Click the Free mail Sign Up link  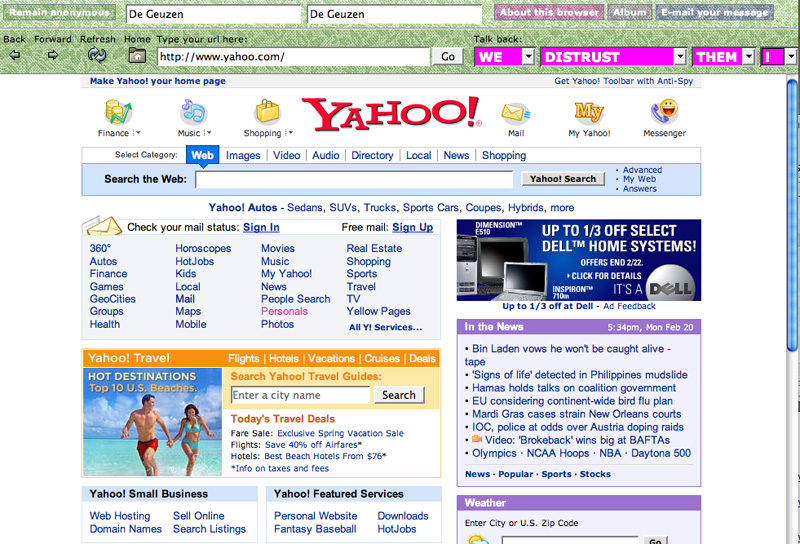[412, 227]
